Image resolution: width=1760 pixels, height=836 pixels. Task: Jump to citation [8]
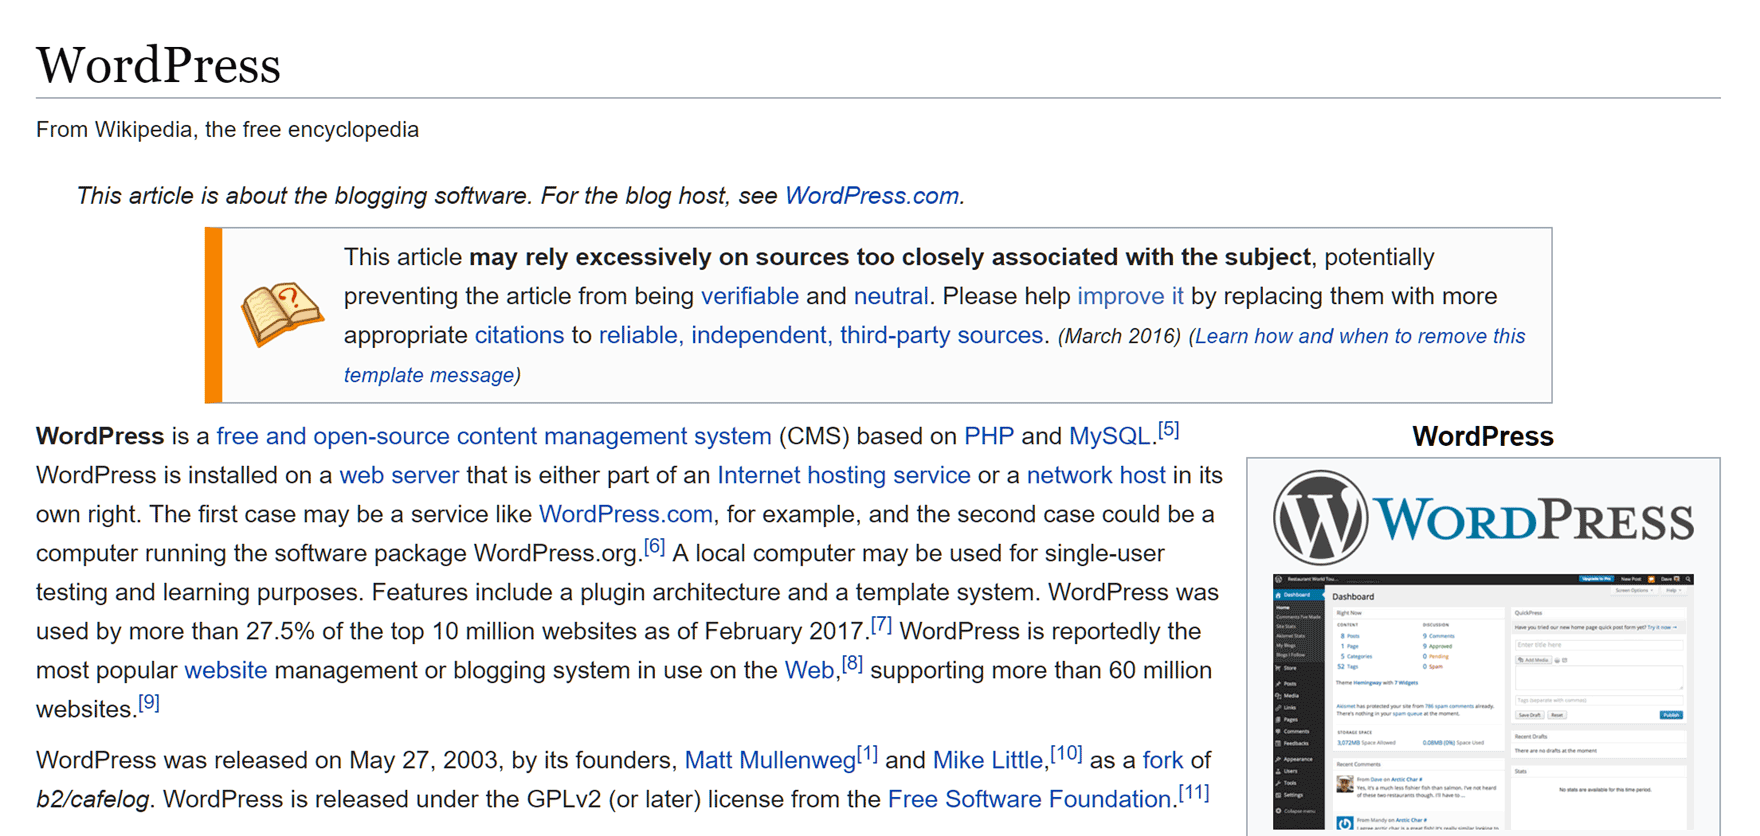coord(852,664)
